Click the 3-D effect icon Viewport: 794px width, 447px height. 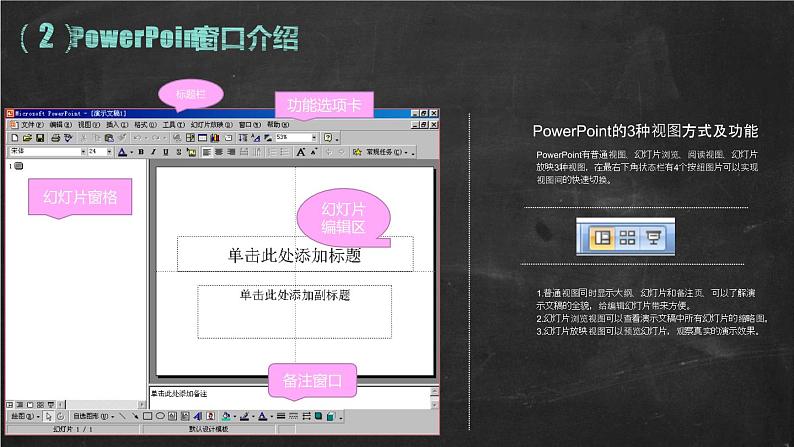point(331,417)
